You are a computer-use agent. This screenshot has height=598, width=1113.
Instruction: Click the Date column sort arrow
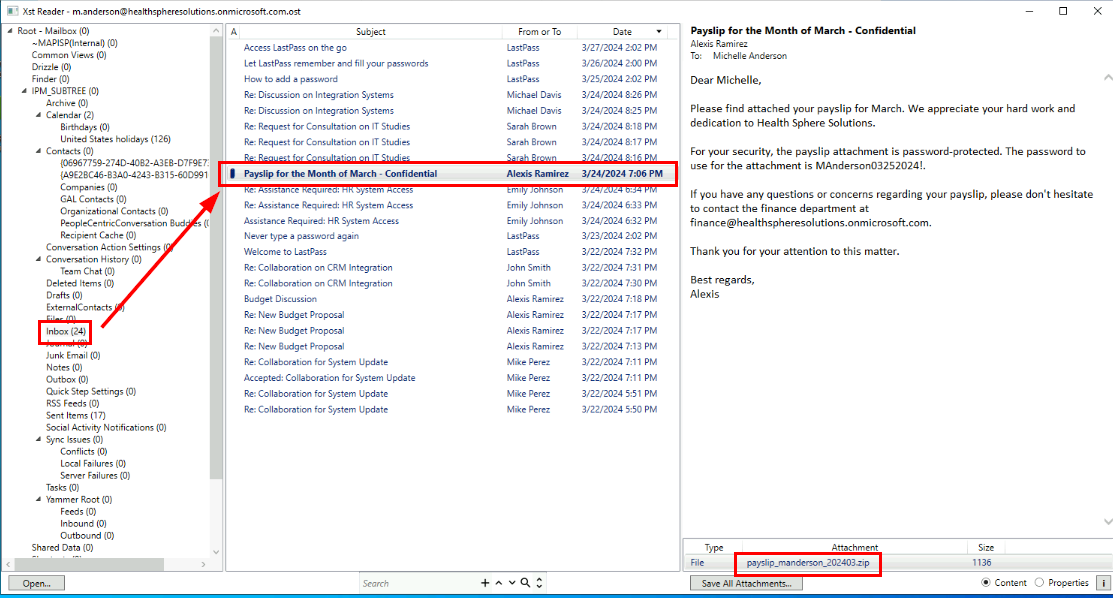658,32
